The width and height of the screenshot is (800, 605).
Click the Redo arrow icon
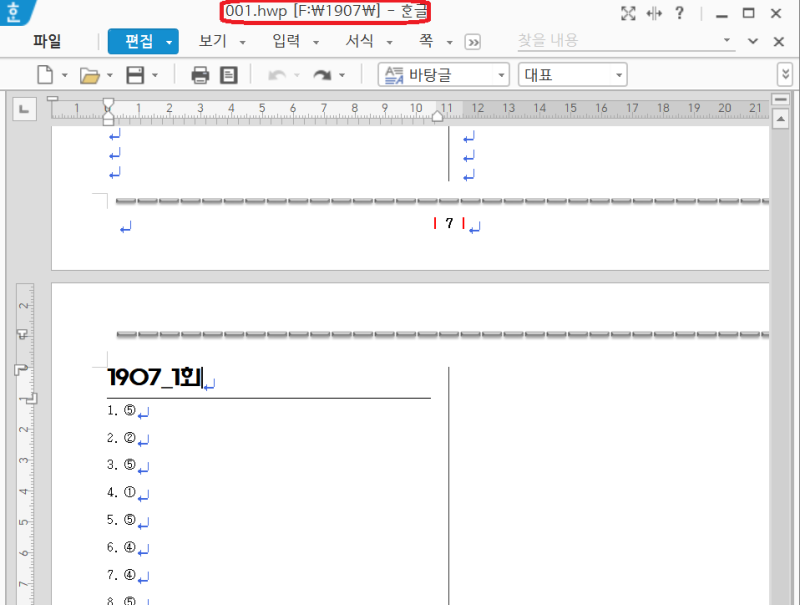click(x=322, y=75)
